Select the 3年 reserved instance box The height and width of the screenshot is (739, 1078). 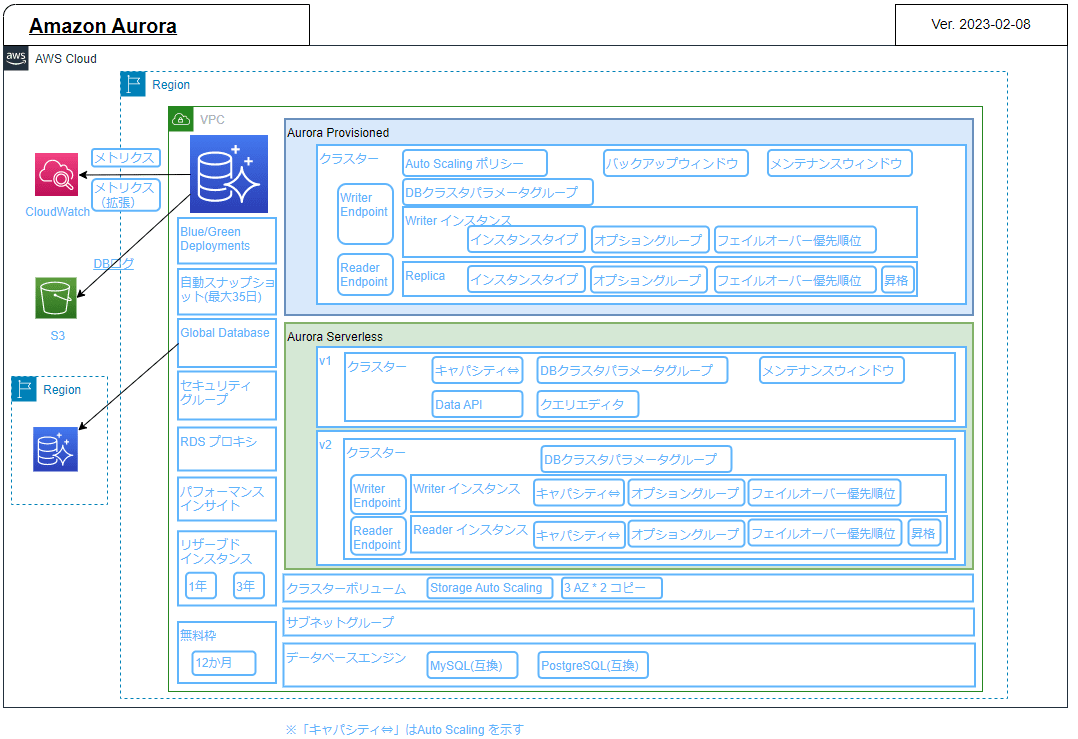(x=248, y=586)
